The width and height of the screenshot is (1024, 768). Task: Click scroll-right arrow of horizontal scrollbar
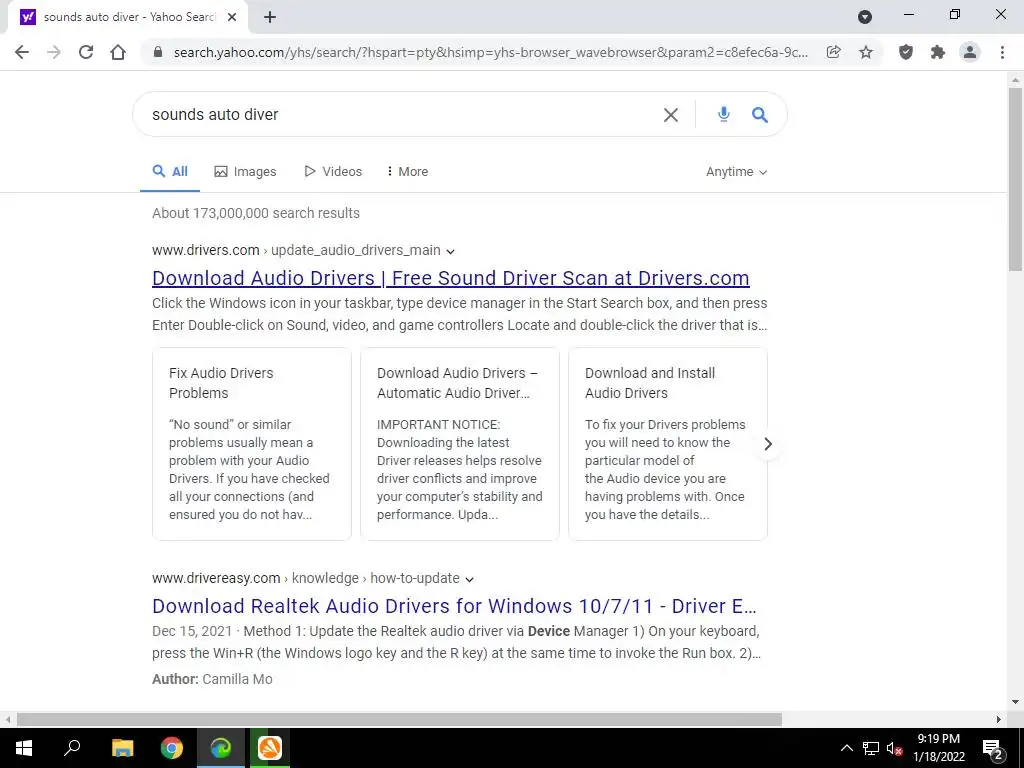pos(999,720)
